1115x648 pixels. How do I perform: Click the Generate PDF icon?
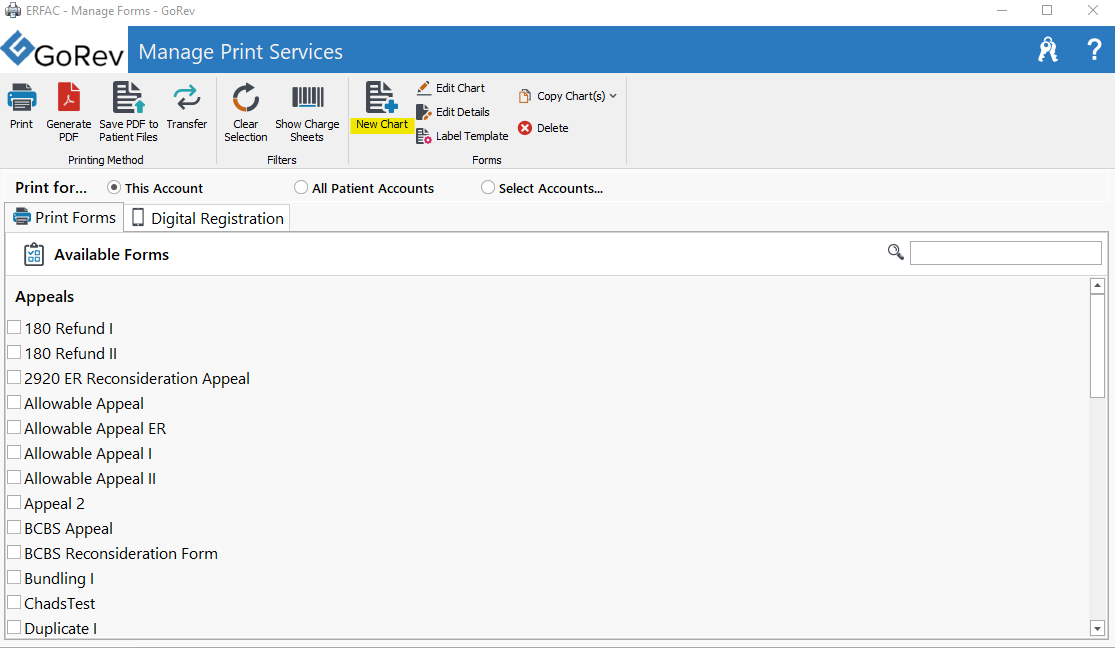(x=69, y=97)
